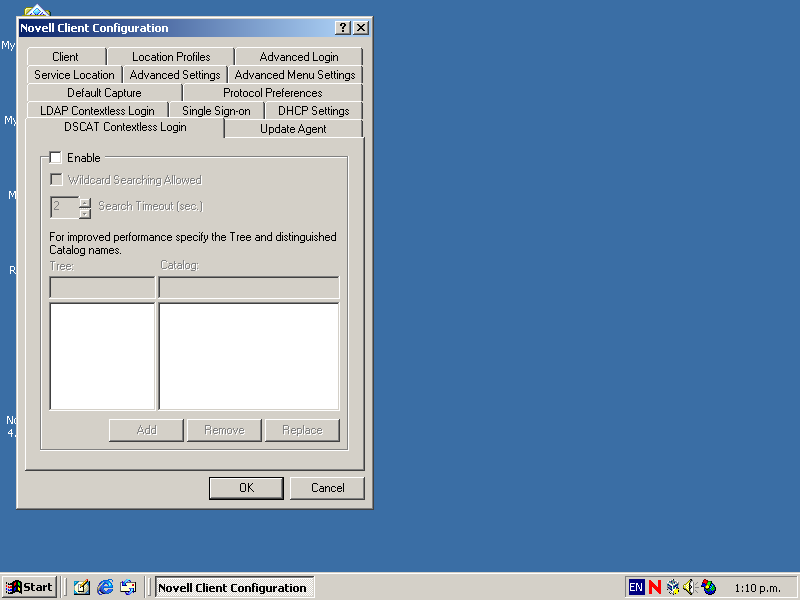
Task: Open Advanced Menu Settings tab
Action: (x=295, y=74)
